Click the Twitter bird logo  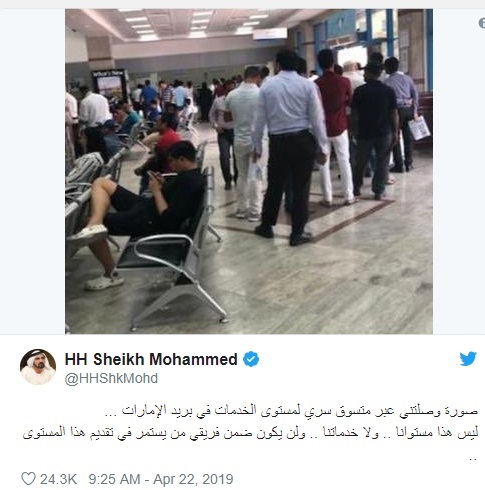point(468,359)
